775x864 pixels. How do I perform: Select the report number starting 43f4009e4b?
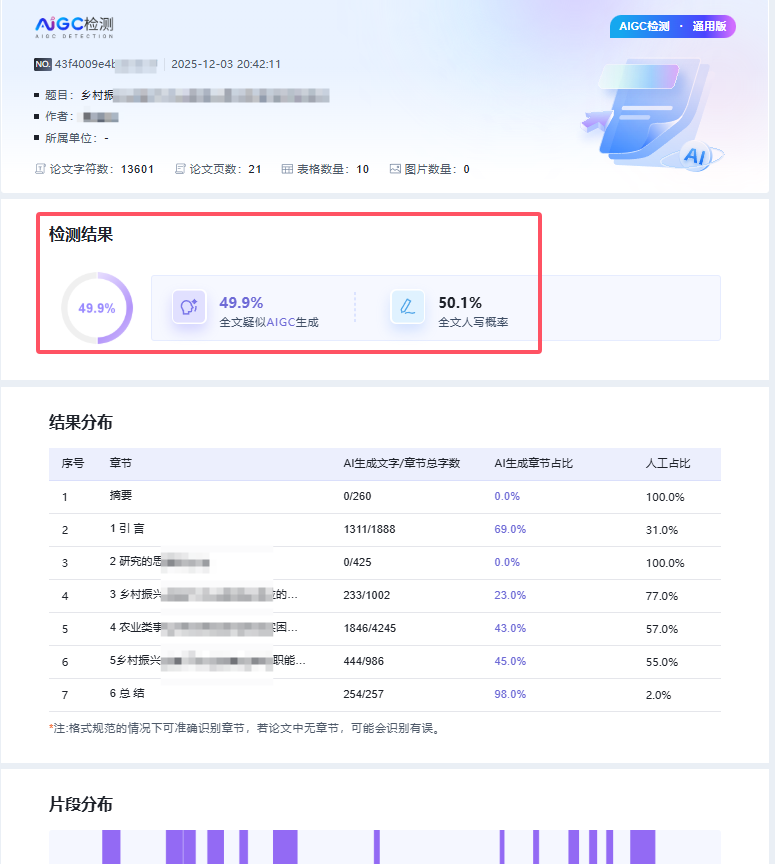tap(106, 64)
